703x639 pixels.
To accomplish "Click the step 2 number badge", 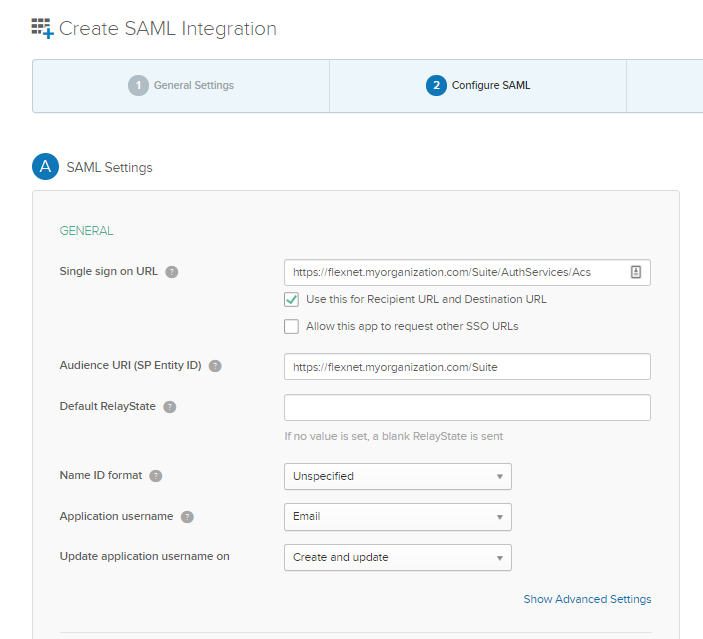I will (436, 85).
